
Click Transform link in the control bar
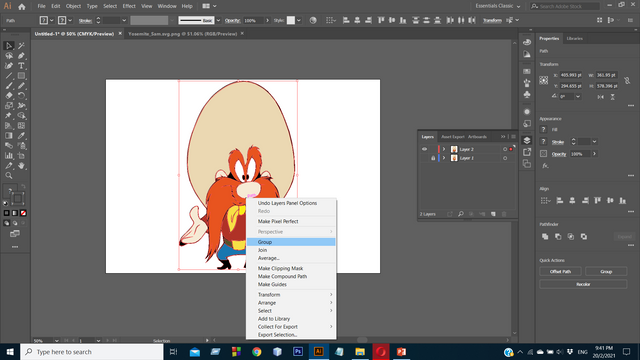[x=492, y=20]
